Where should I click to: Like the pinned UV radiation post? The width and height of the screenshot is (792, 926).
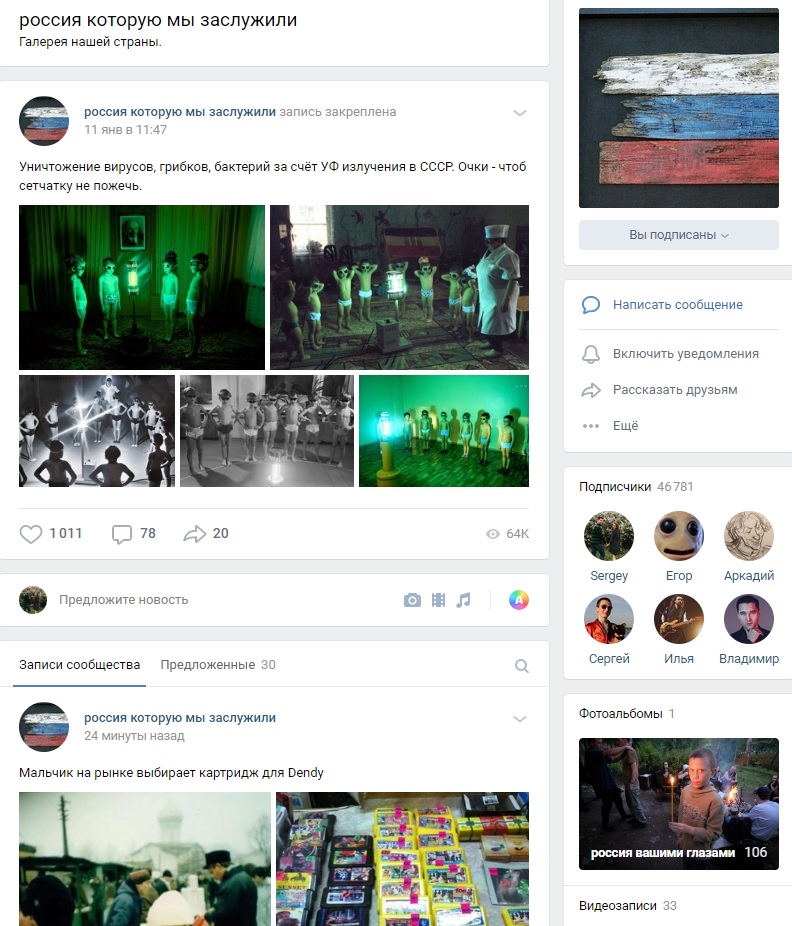pos(31,534)
